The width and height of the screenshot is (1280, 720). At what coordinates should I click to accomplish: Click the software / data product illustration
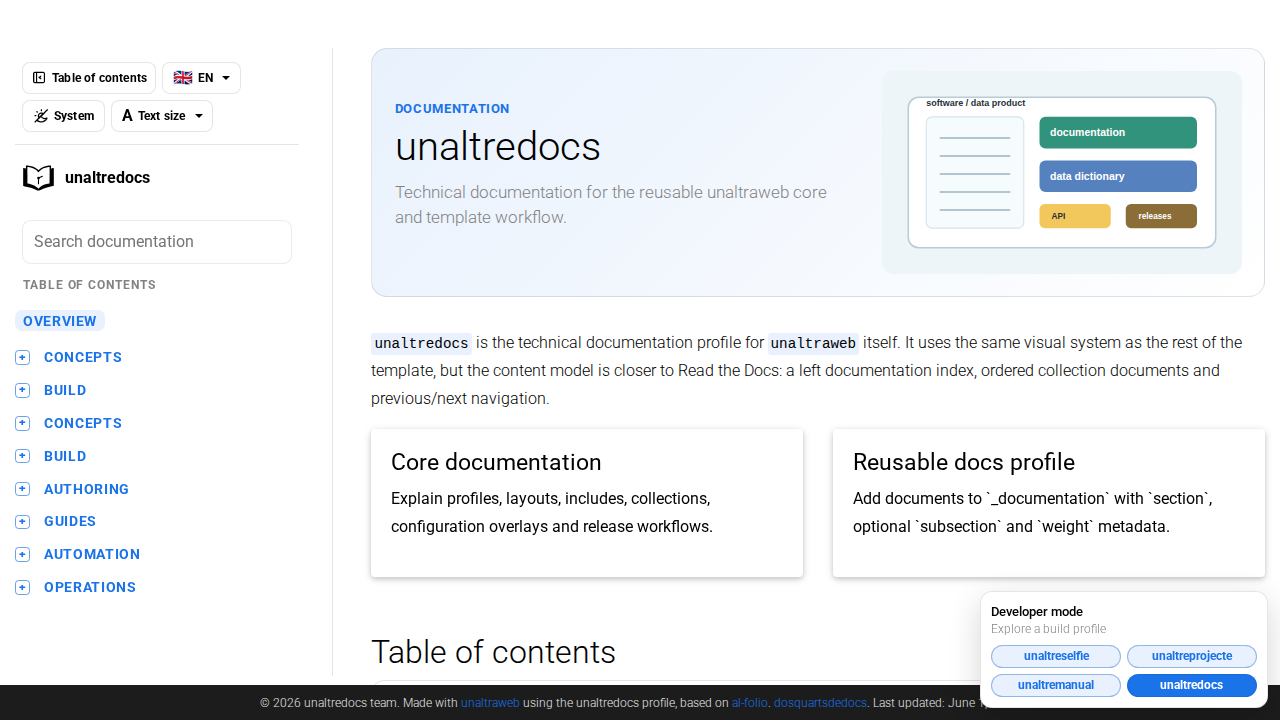click(x=1062, y=172)
